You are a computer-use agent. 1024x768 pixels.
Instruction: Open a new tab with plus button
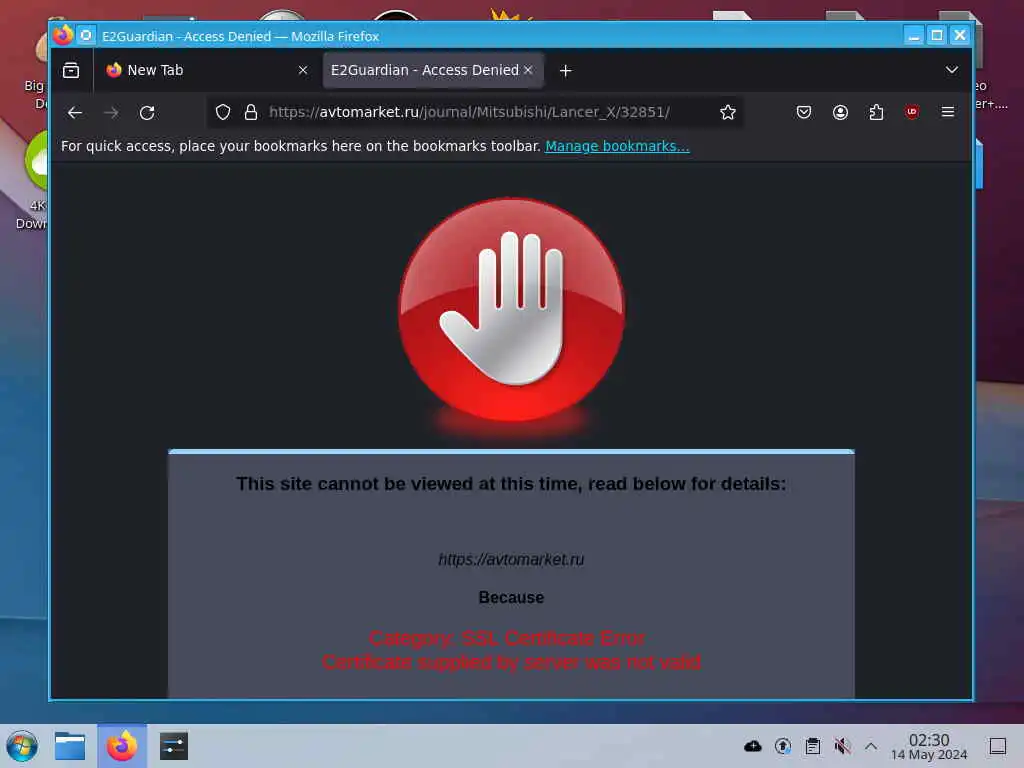566,71
